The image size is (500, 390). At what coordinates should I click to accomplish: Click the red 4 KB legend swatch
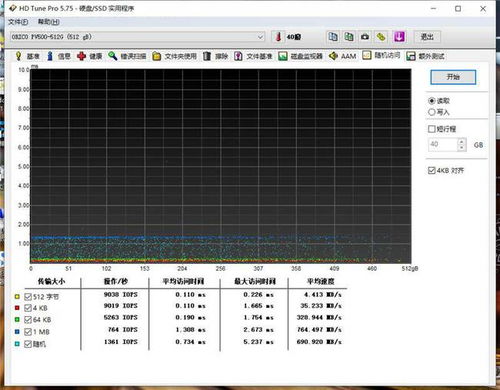17,308
